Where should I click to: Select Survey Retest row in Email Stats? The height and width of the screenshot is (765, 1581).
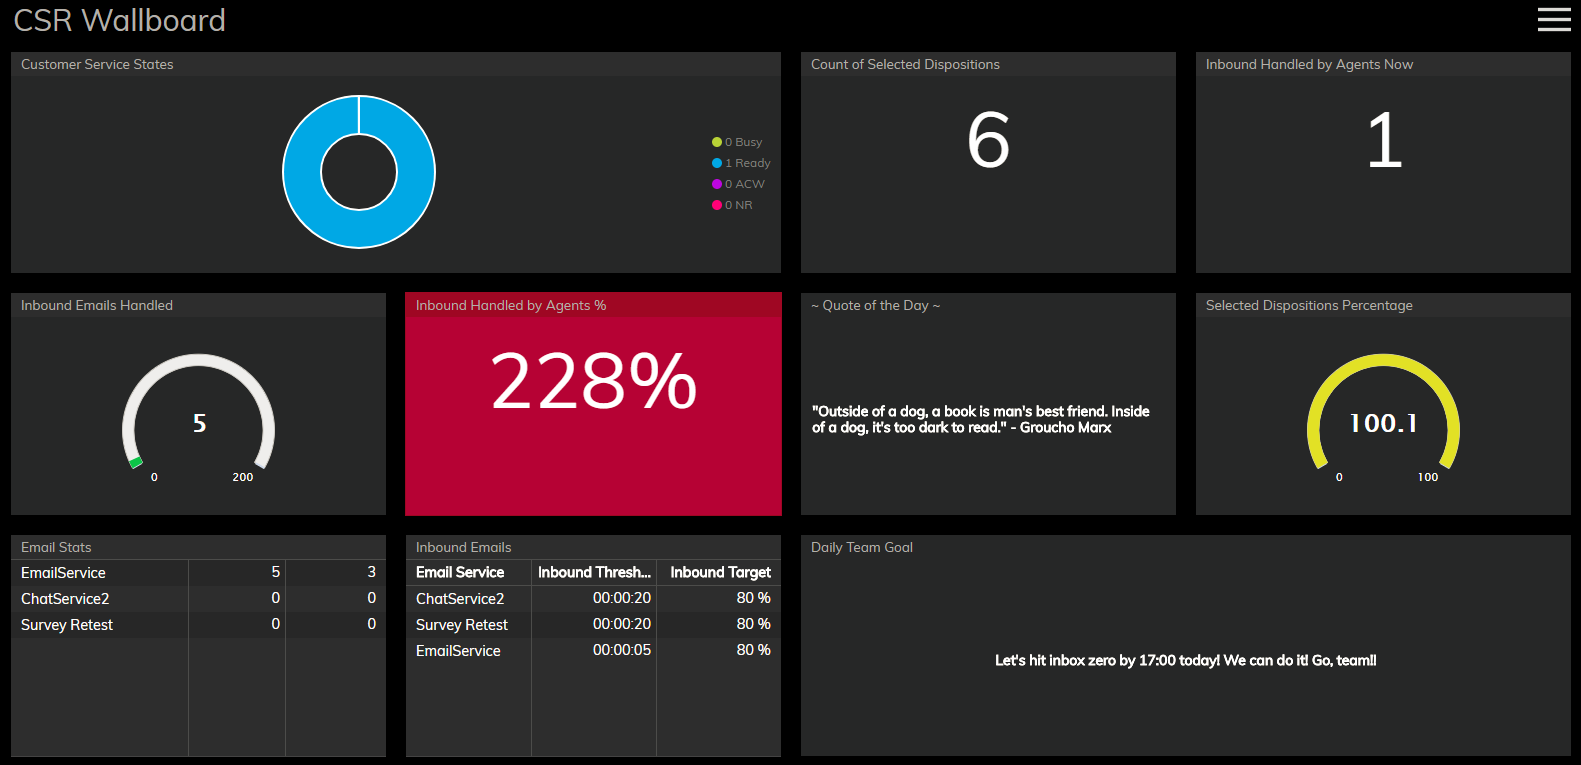[198, 624]
